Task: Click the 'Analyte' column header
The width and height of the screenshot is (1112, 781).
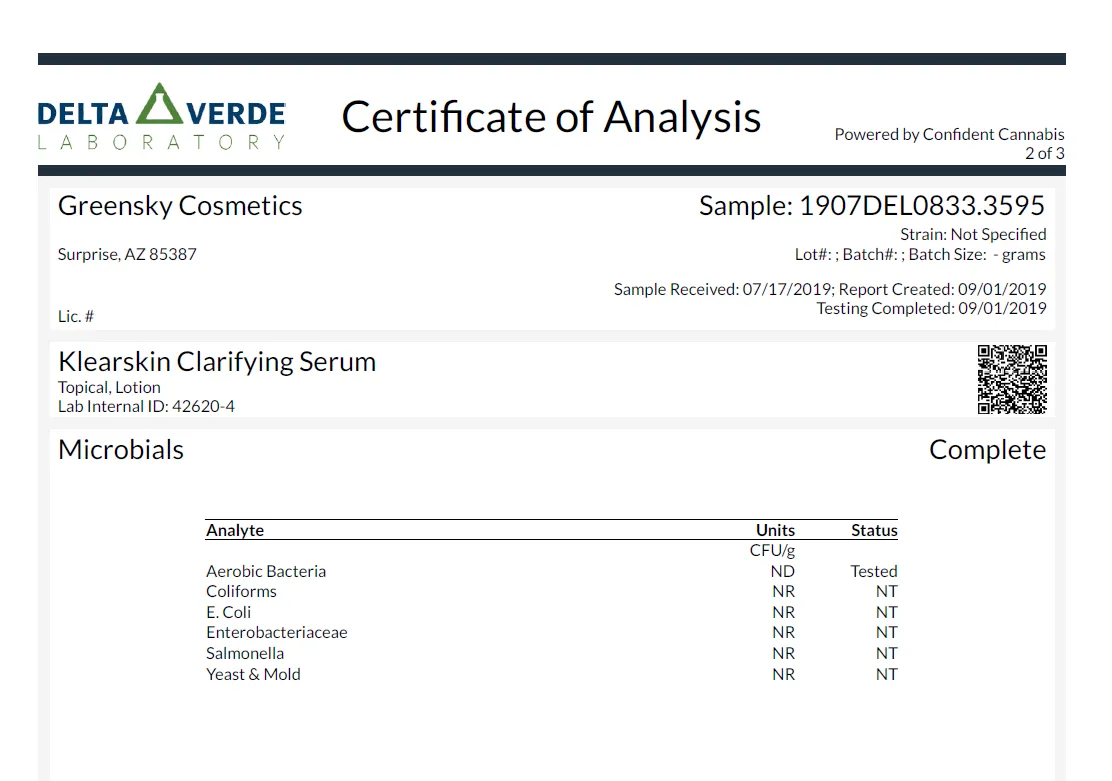Action: (x=235, y=530)
